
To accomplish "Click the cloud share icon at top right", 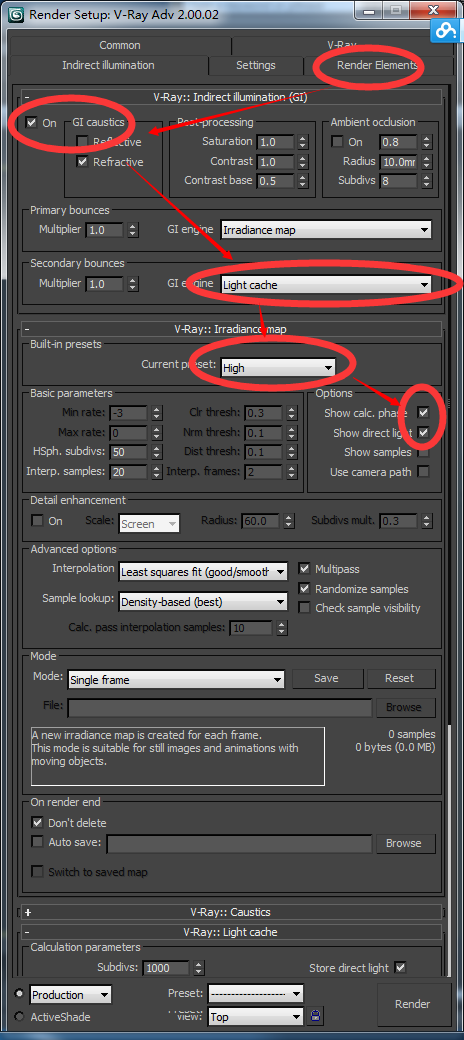I will [x=444, y=29].
